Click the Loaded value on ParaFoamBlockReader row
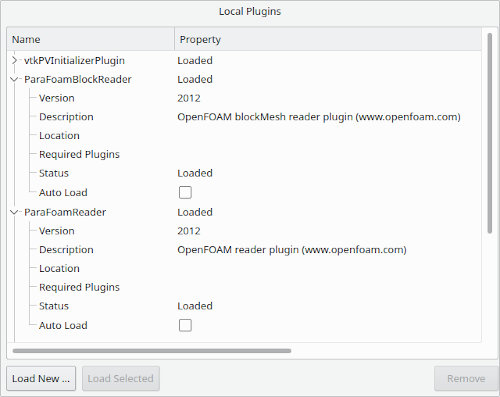500x397 pixels. click(x=195, y=79)
